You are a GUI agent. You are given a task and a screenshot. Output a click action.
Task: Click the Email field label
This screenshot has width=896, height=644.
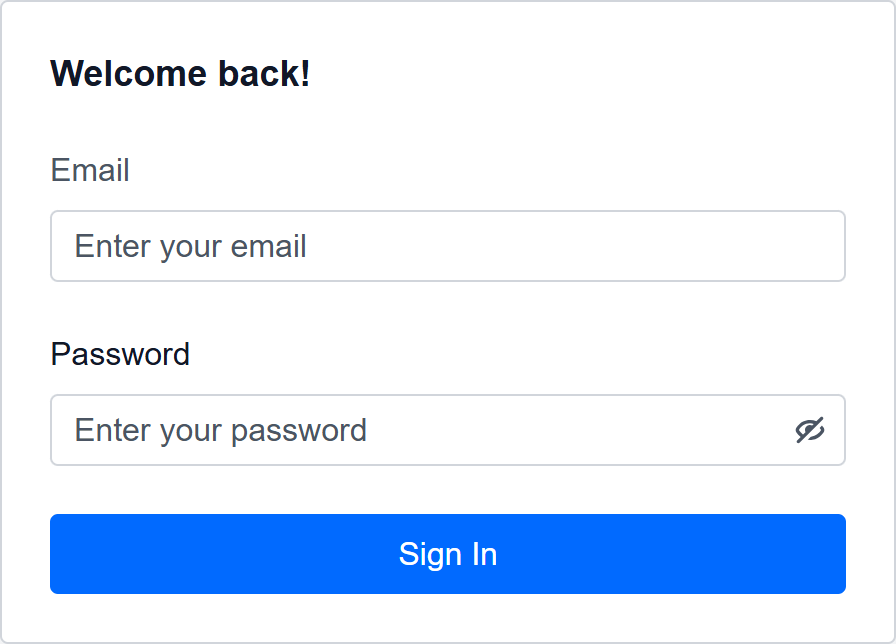pos(90,170)
